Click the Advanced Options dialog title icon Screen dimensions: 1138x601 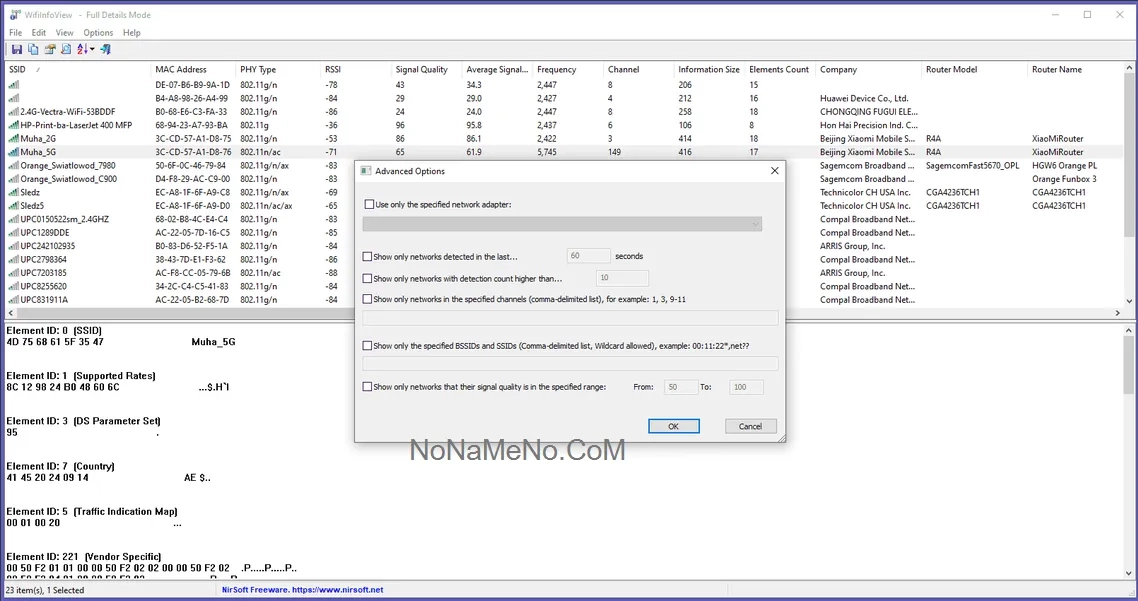point(366,171)
